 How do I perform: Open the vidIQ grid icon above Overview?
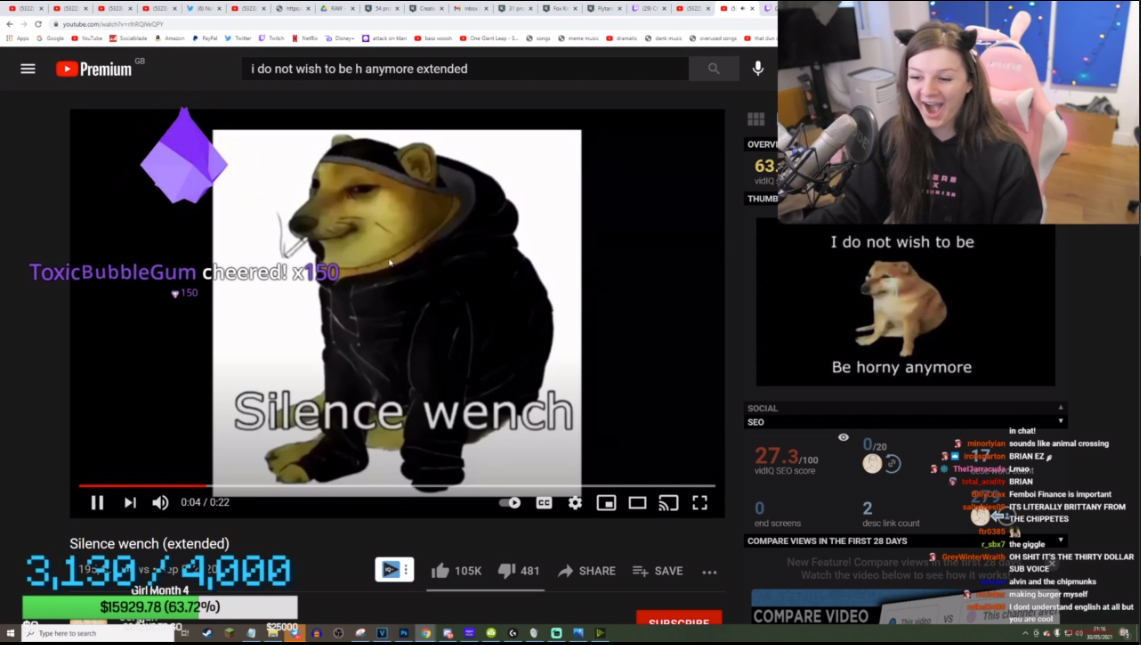click(756, 119)
